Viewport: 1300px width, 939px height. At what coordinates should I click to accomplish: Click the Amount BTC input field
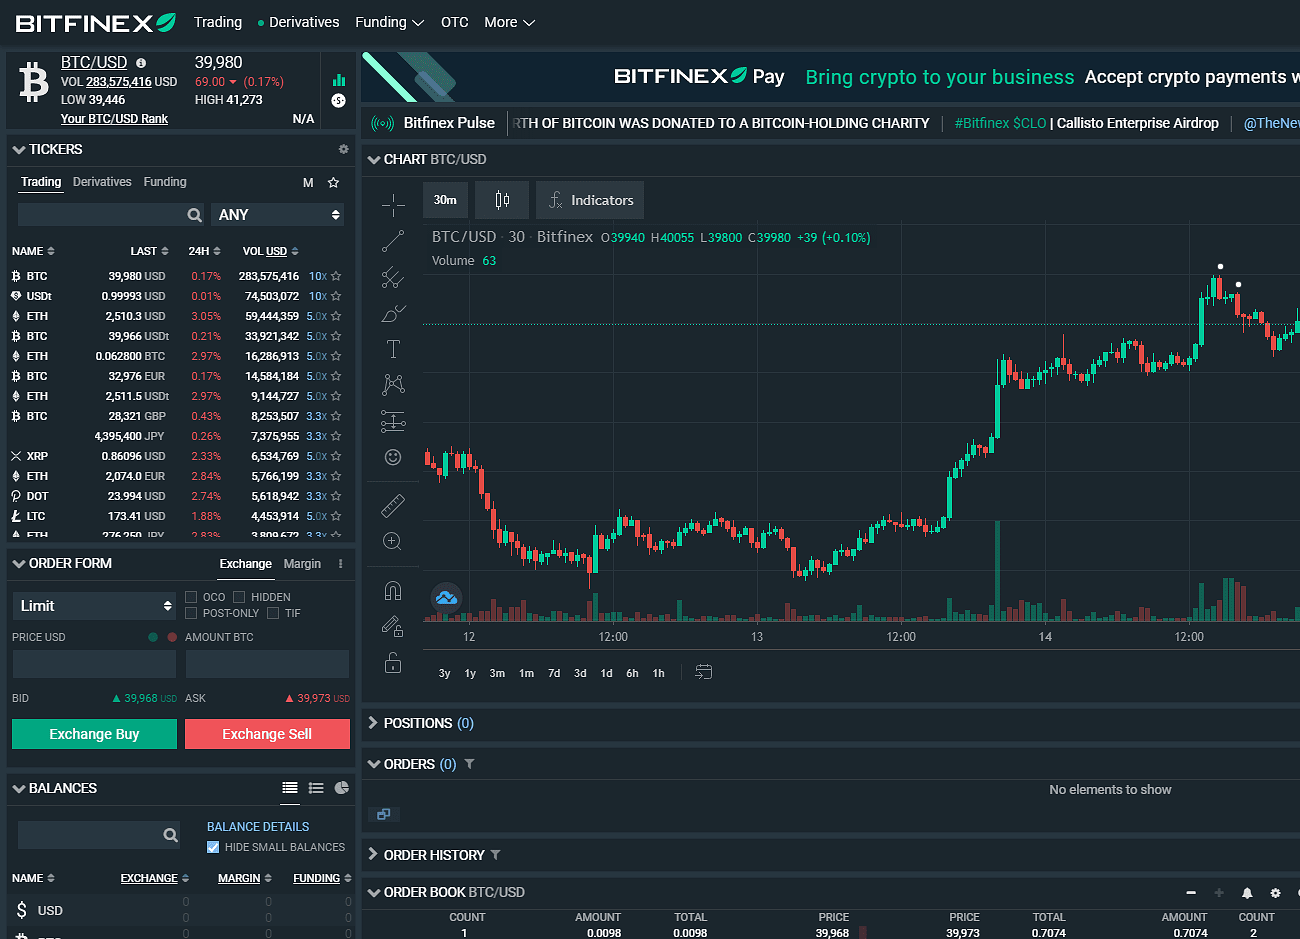(267, 664)
